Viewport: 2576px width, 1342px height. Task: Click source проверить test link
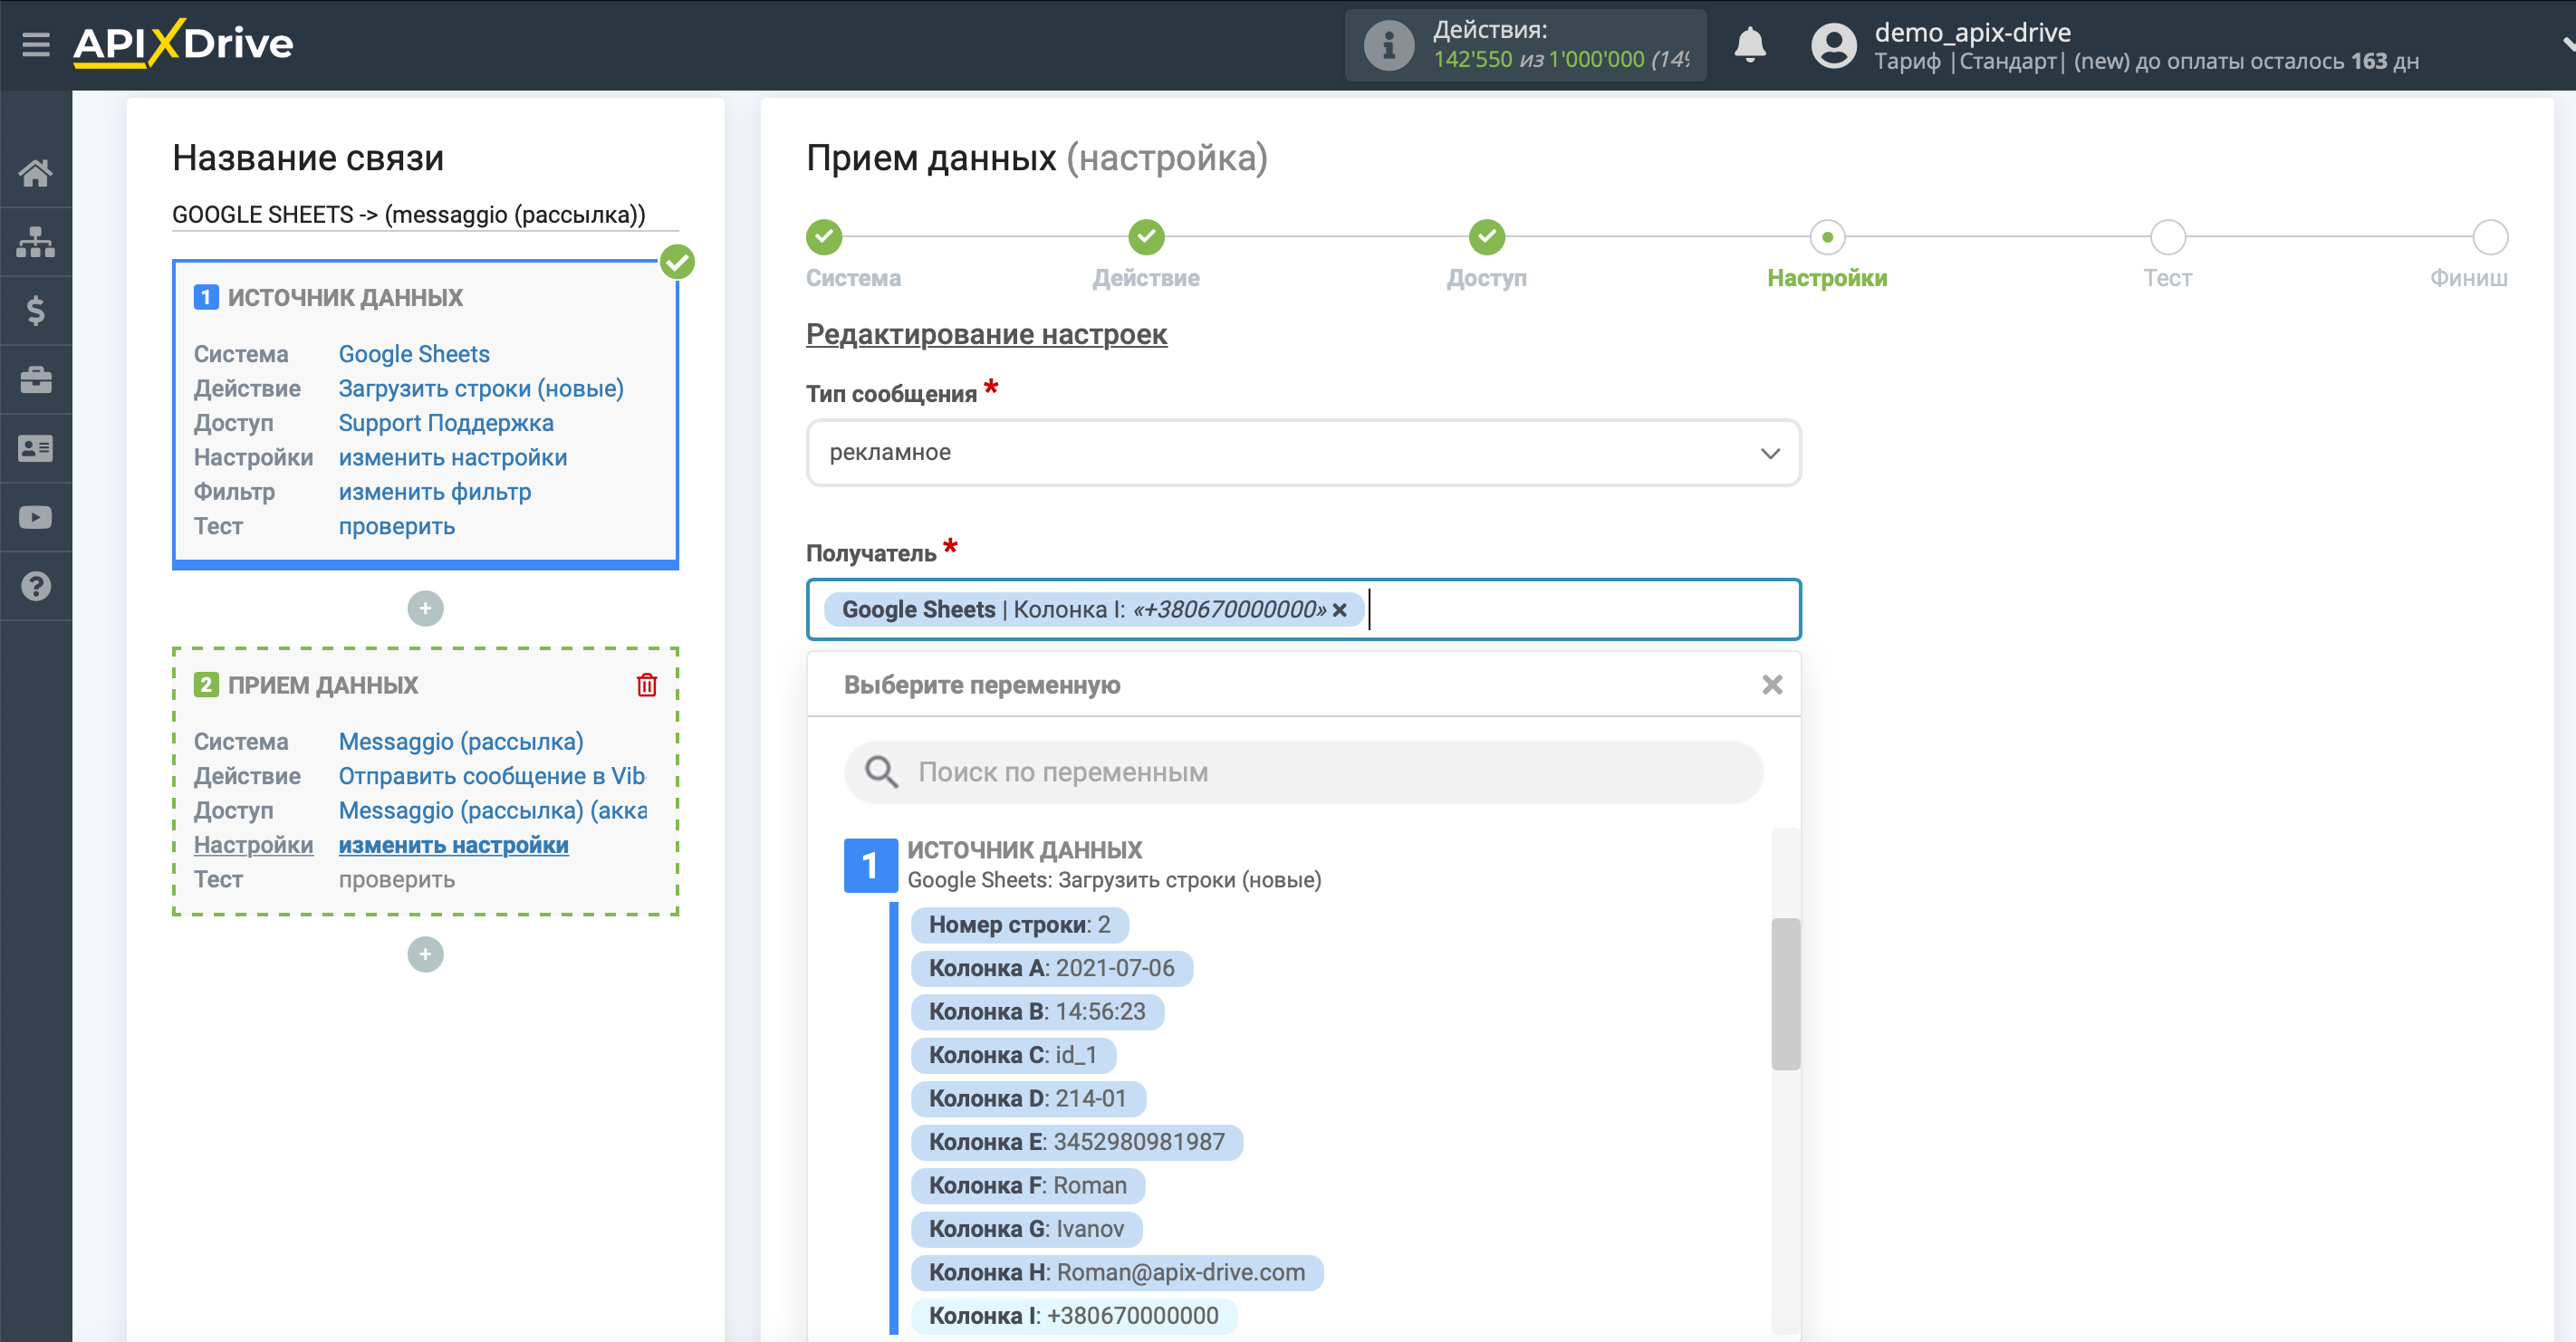click(x=397, y=527)
